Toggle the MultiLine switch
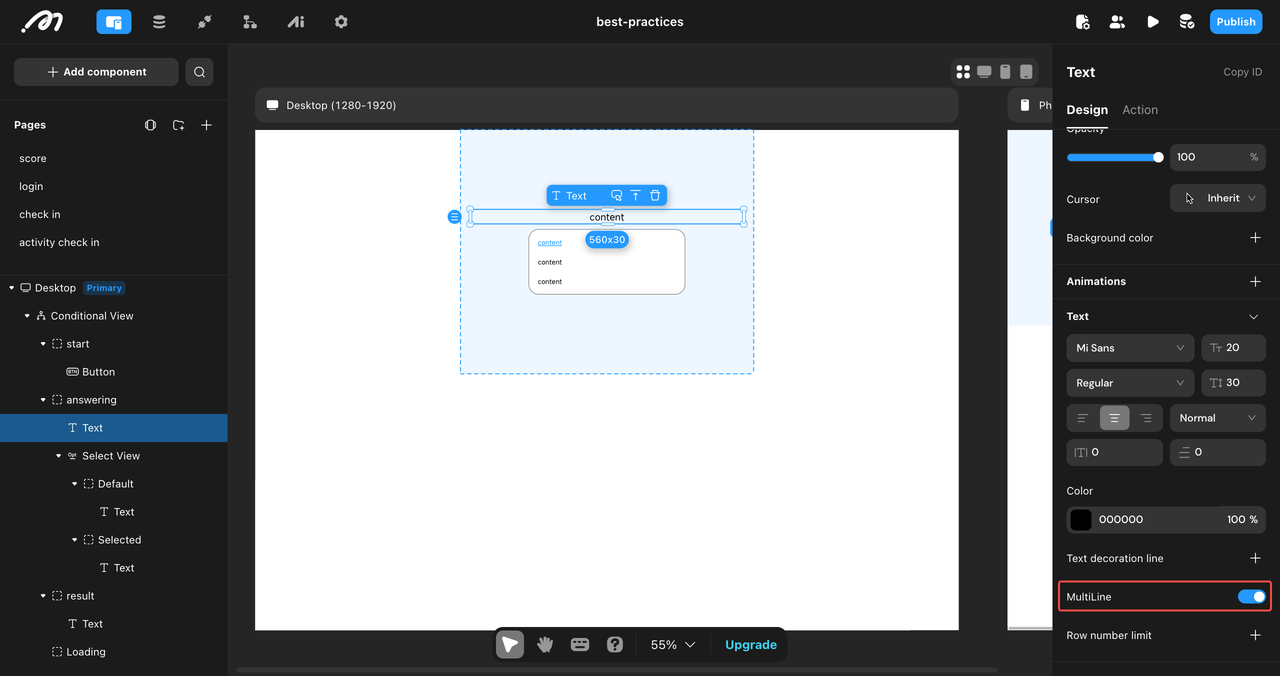 click(1252, 597)
